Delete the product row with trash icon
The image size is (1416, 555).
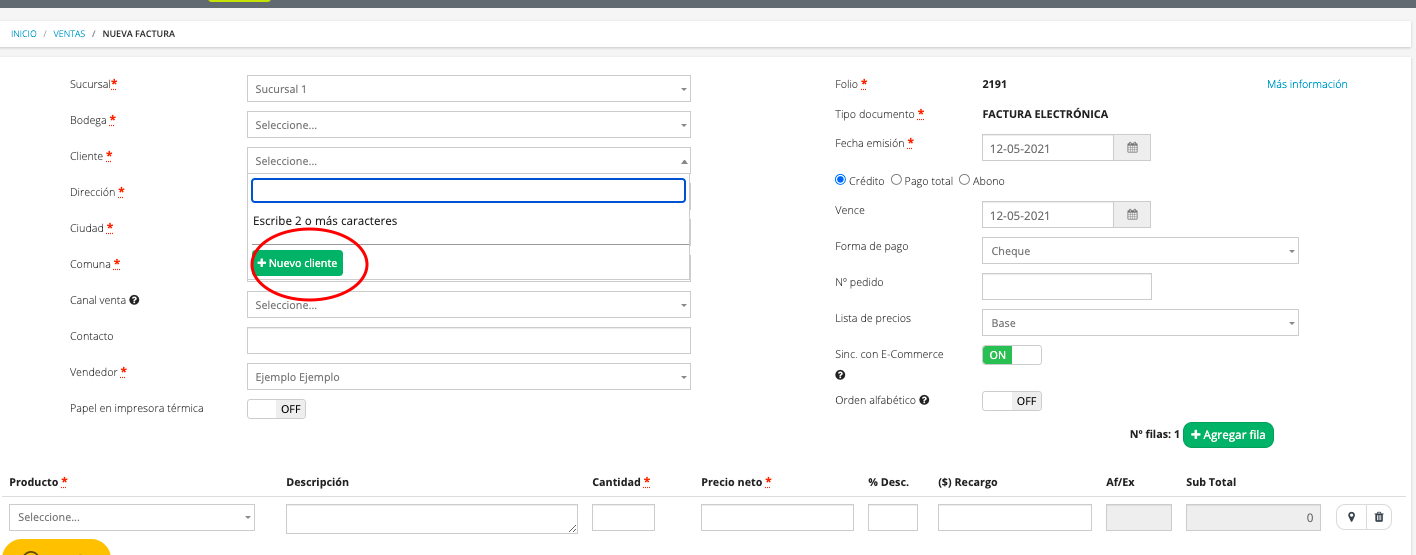pos(1379,517)
